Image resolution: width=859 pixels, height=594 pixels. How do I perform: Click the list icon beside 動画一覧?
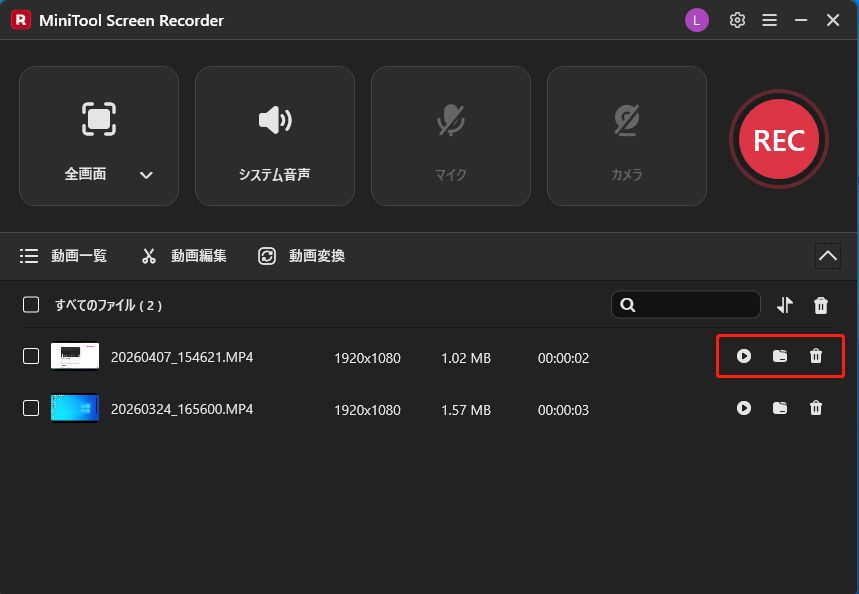click(x=29, y=256)
